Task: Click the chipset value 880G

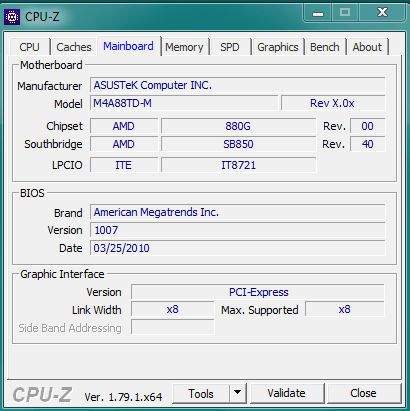Action: [238, 126]
